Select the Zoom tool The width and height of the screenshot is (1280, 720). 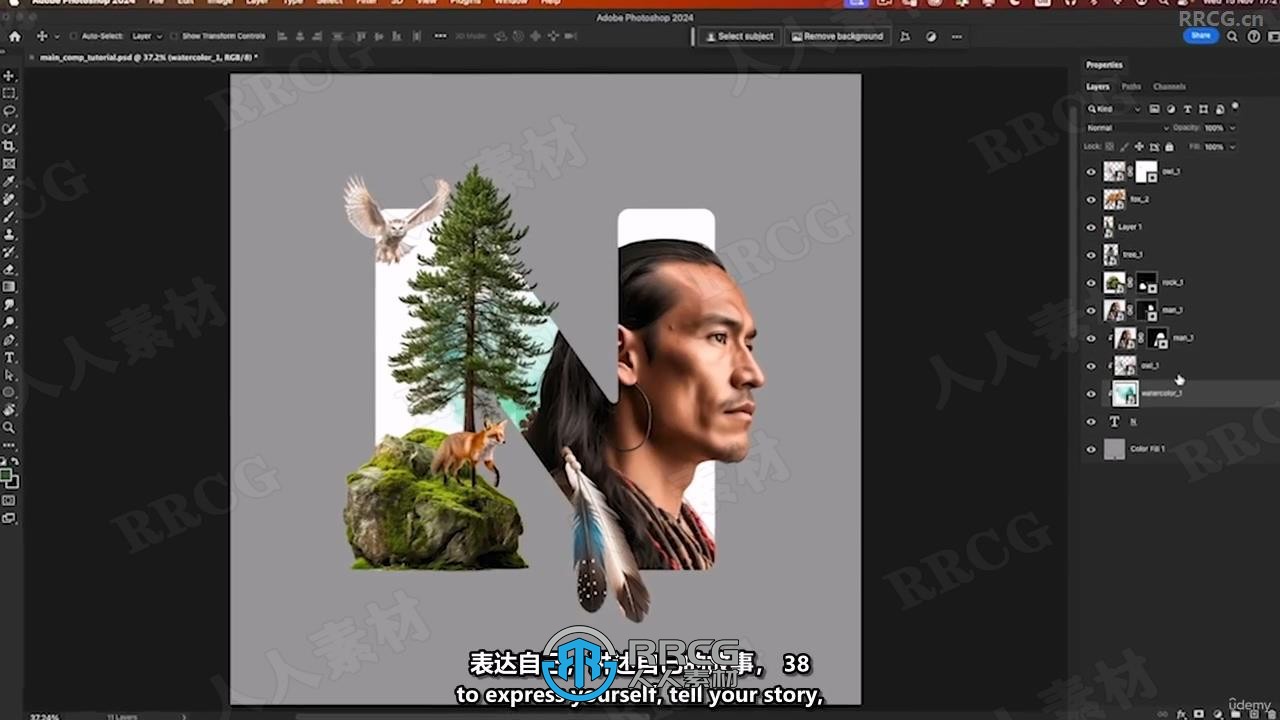pyautogui.click(x=9, y=427)
